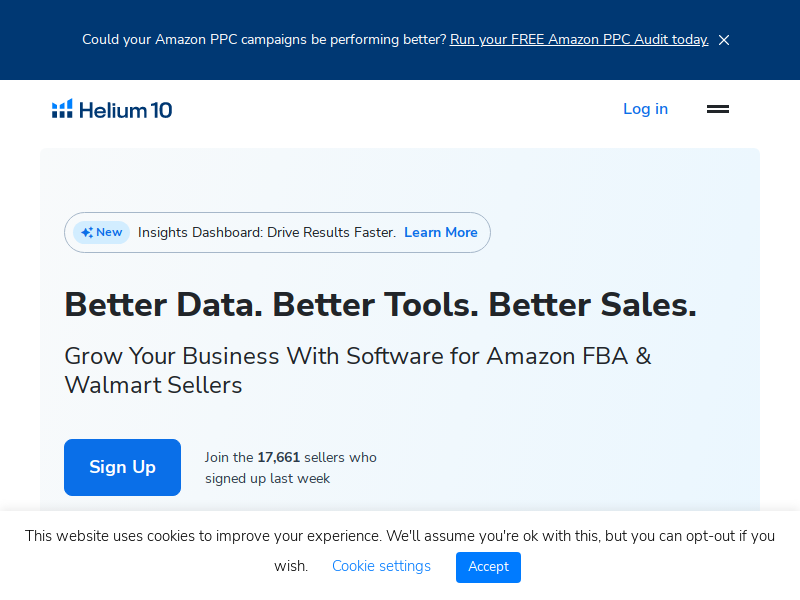Open the hamburger navigation menu

click(717, 109)
